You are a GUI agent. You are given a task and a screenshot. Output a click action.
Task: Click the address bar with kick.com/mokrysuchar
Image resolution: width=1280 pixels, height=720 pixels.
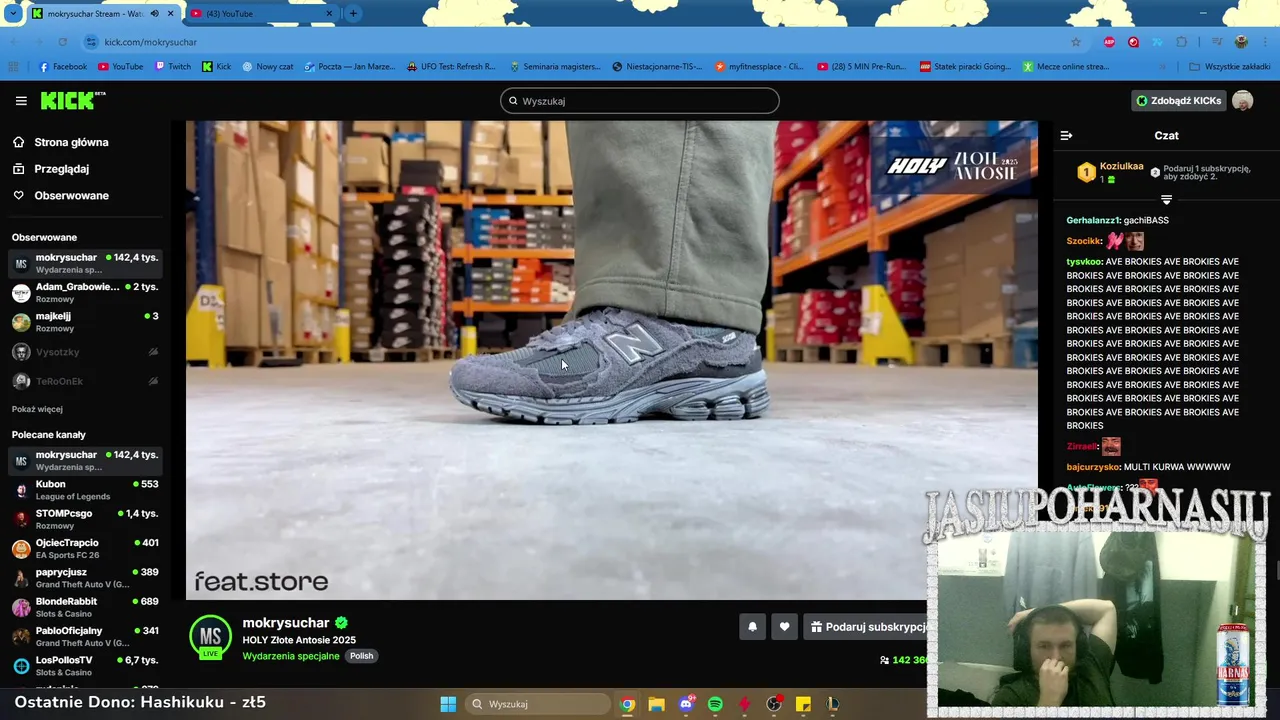click(580, 42)
